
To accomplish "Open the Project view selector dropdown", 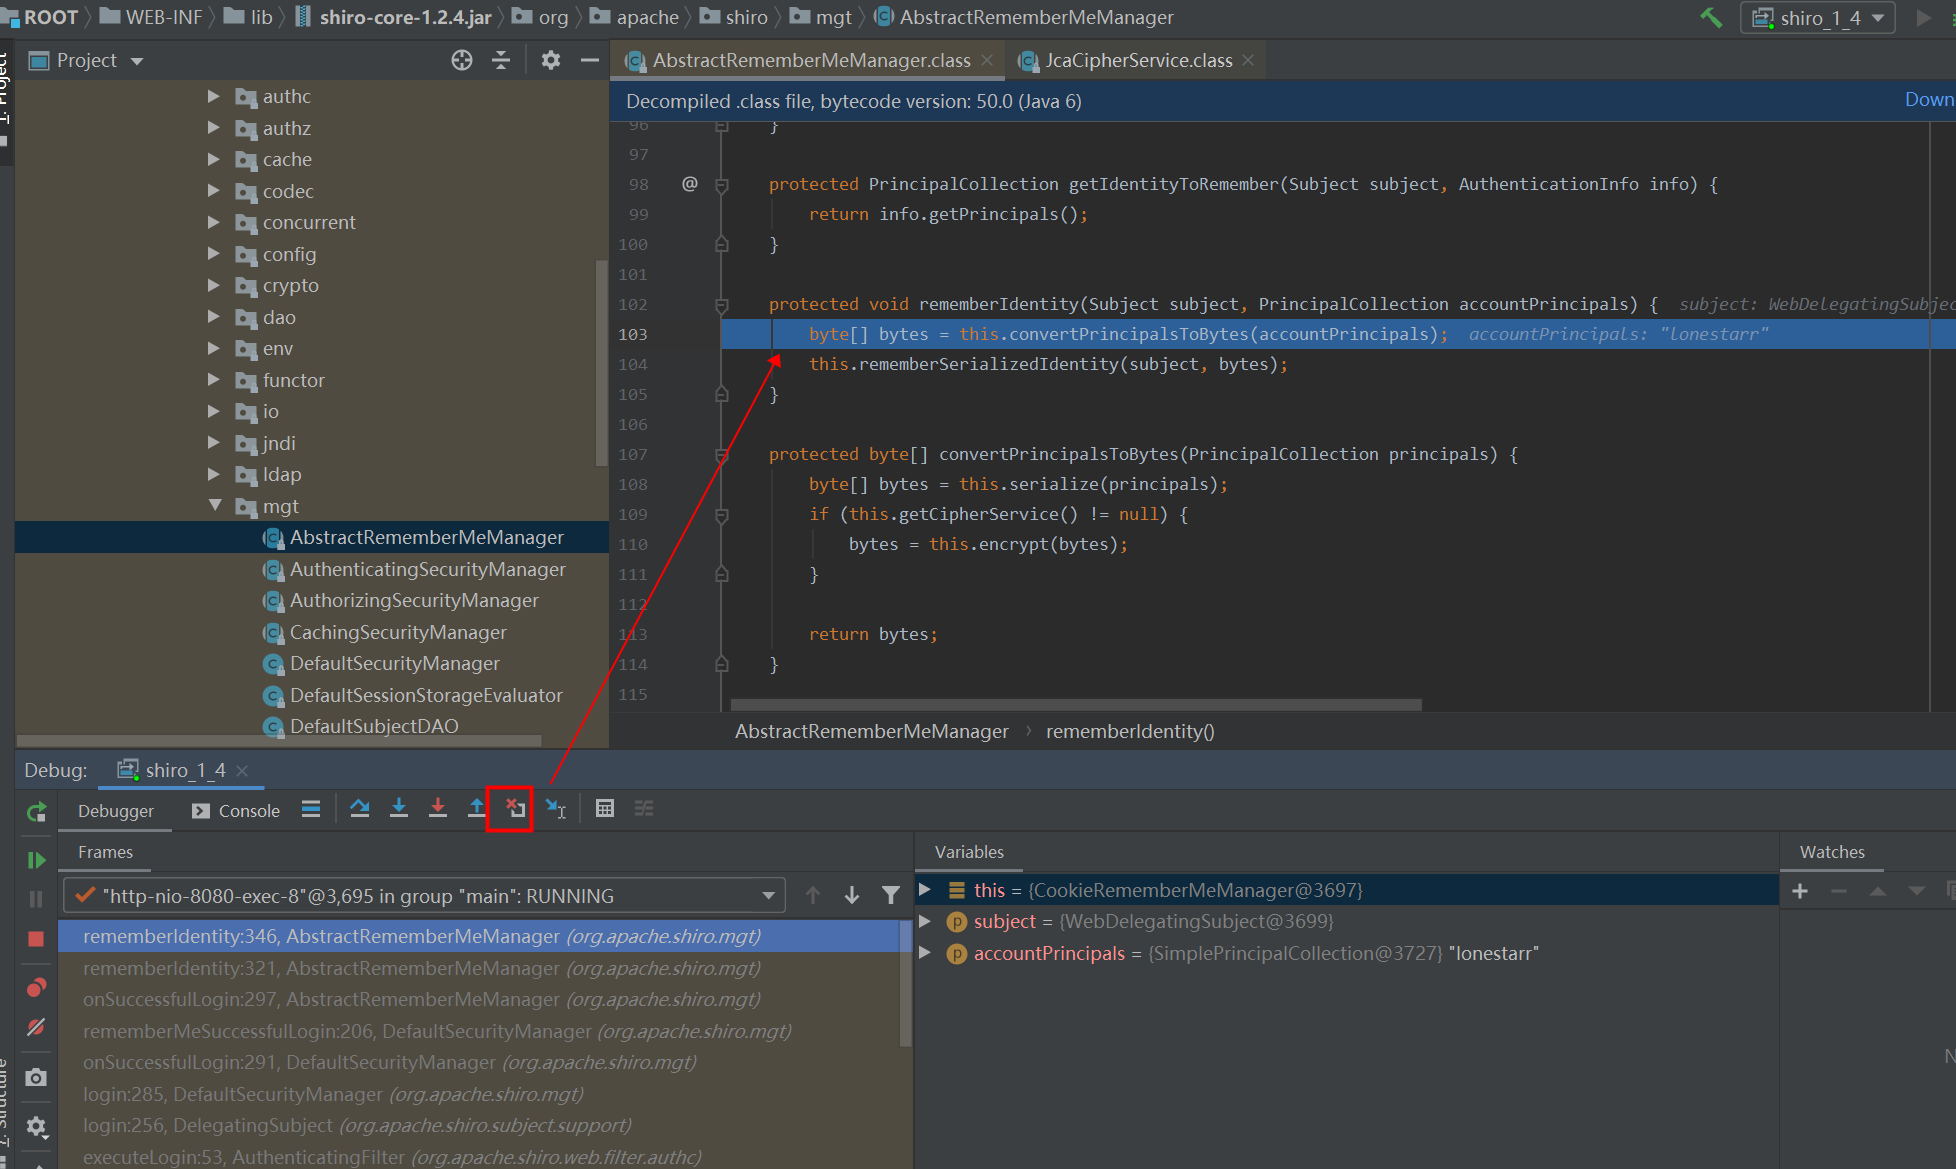I will (88, 60).
